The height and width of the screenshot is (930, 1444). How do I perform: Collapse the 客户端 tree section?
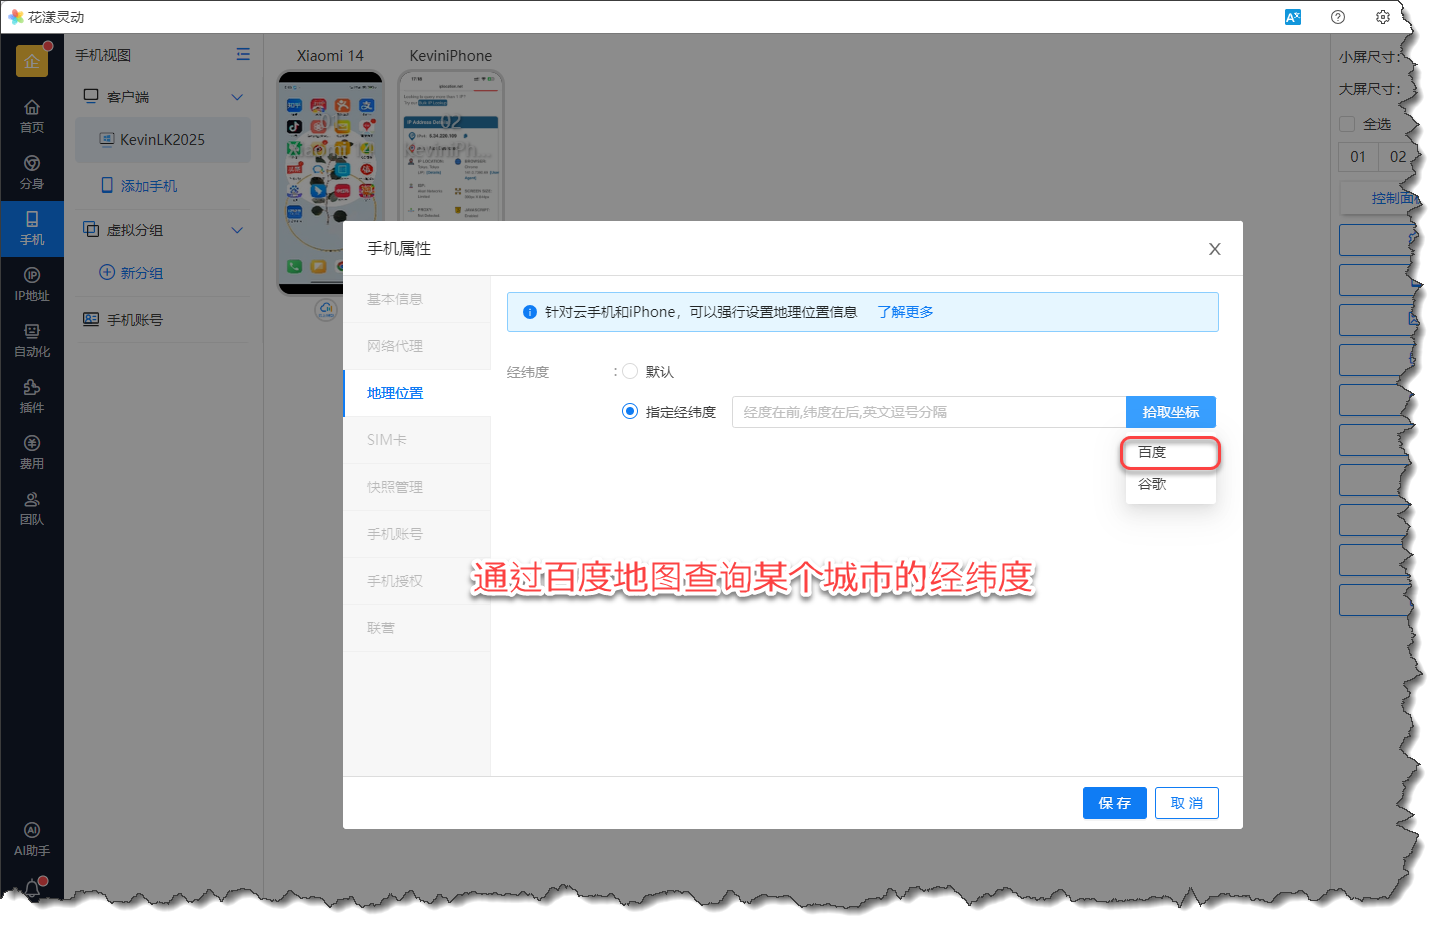(237, 97)
